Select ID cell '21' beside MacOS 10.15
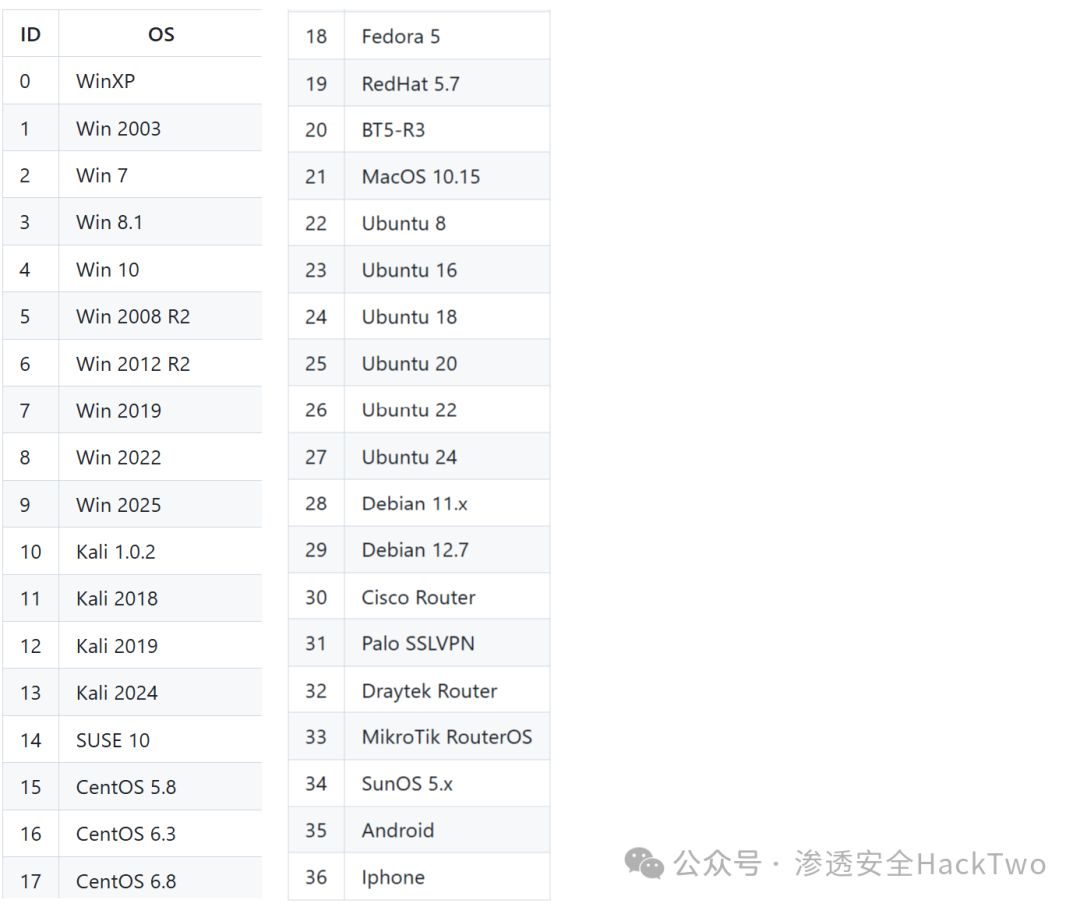This screenshot has height=907, width=1080. pos(316,177)
